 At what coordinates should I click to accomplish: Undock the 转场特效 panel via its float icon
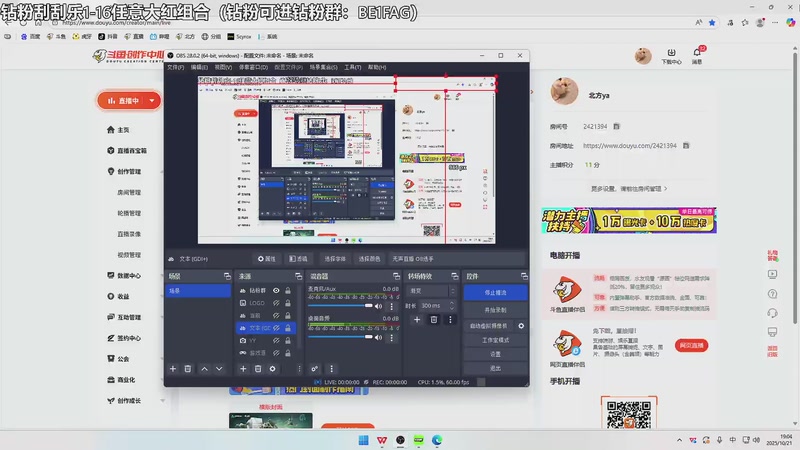click(x=455, y=276)
